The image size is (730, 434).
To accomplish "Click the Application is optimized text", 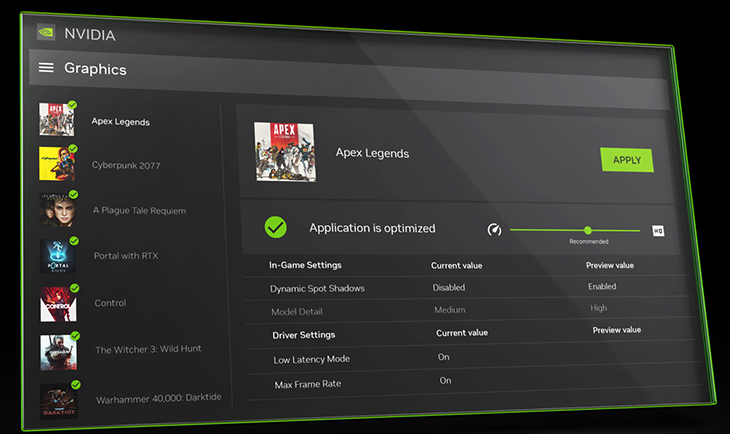I will point(372,228).
